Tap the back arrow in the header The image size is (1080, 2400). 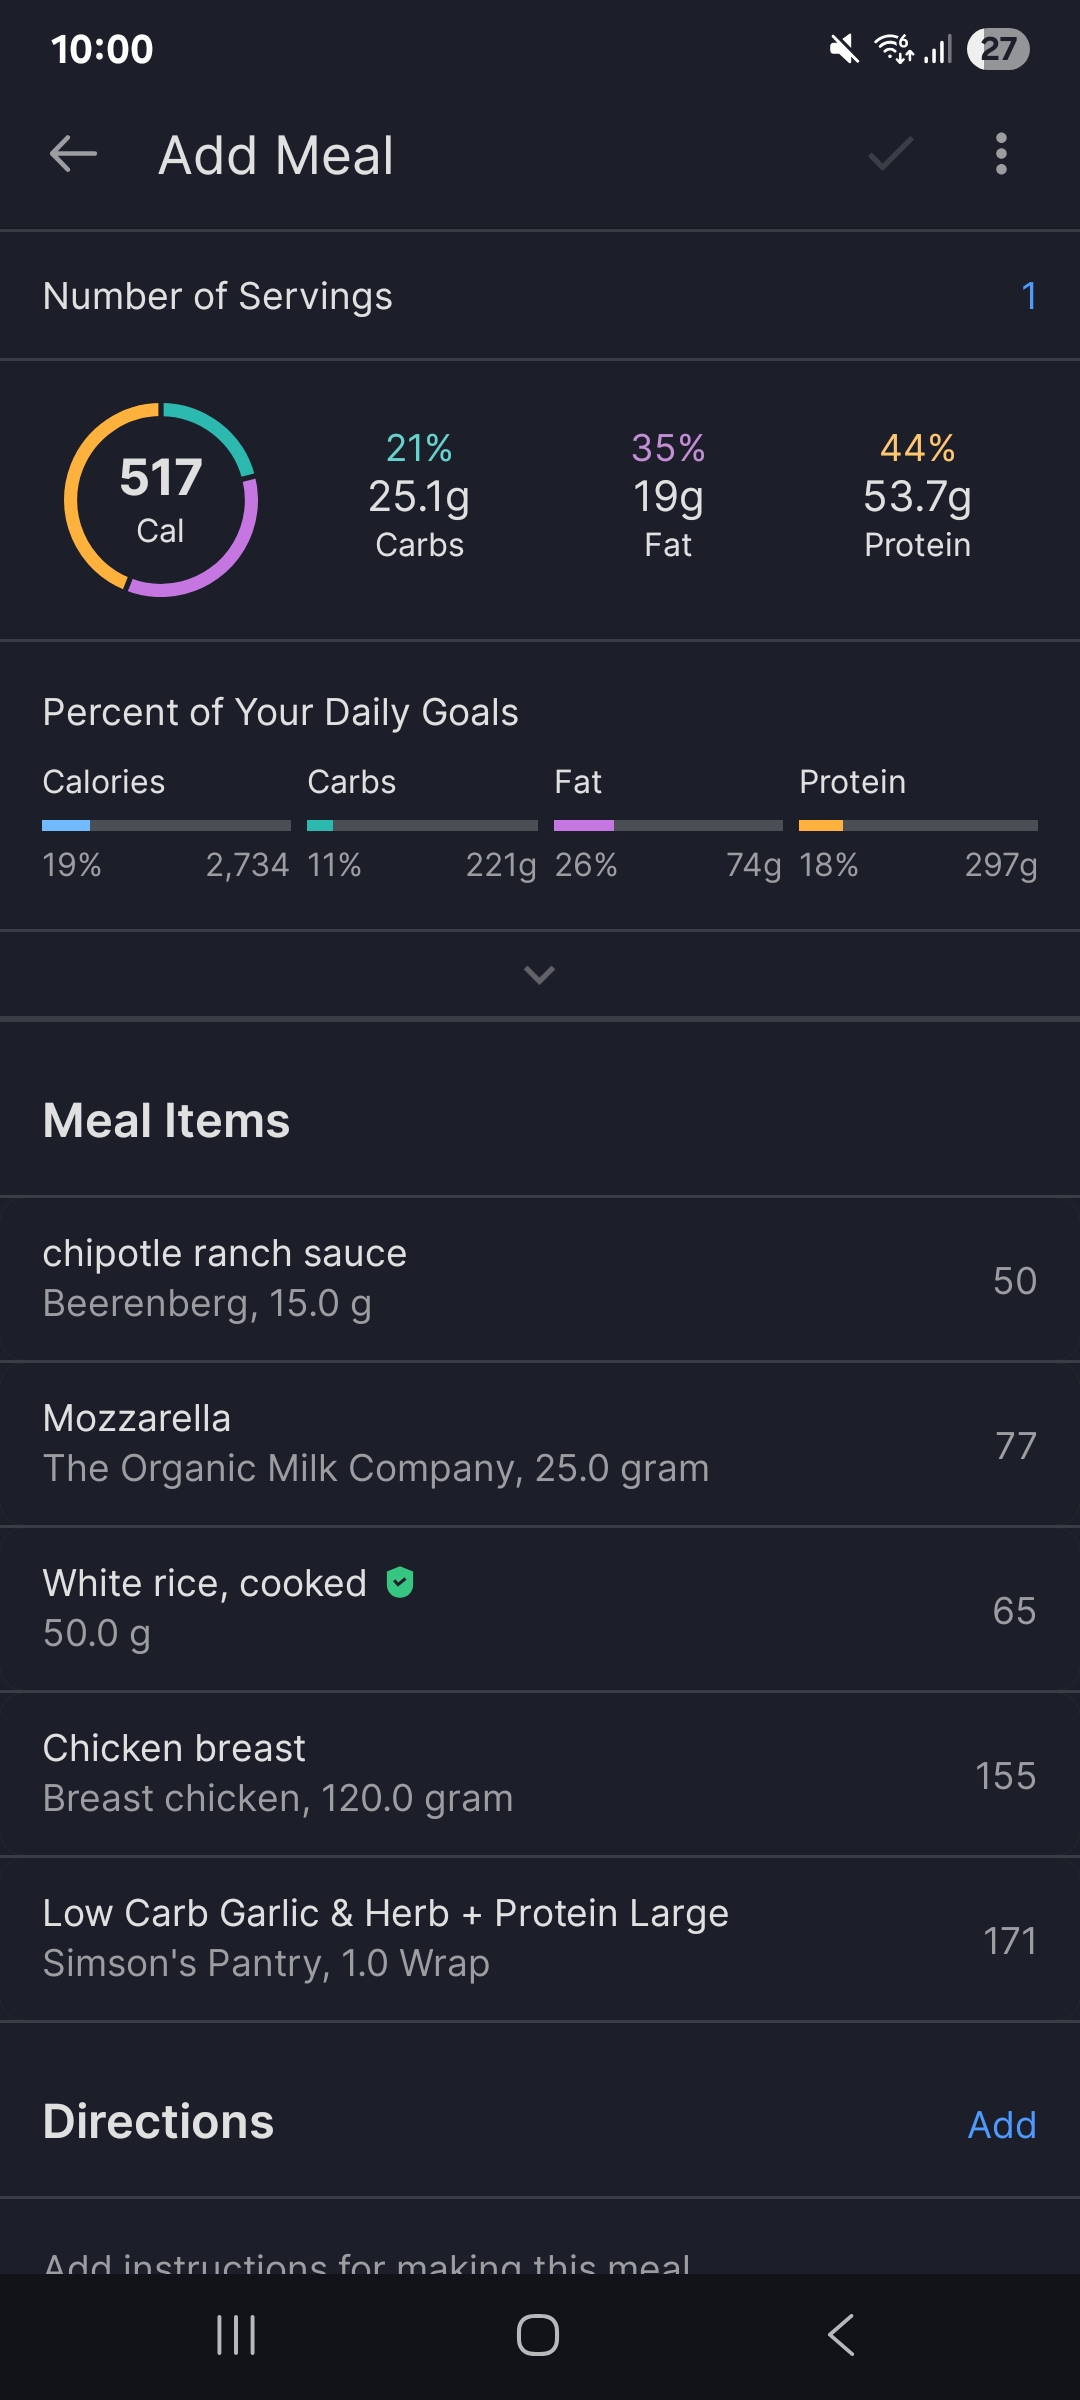(x=73, y=155)
